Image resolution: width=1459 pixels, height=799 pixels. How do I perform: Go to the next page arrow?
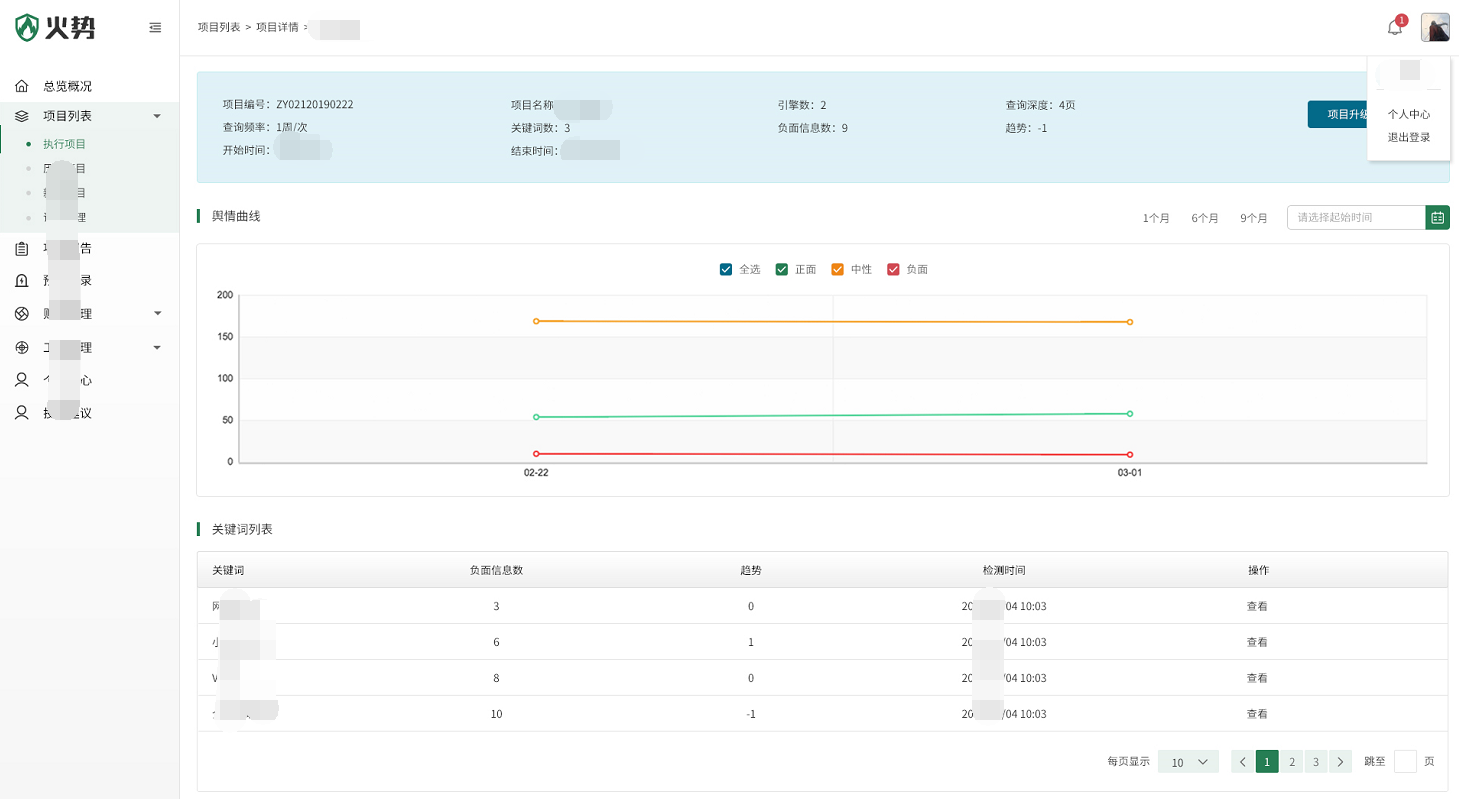click(x=1341, y=762)
